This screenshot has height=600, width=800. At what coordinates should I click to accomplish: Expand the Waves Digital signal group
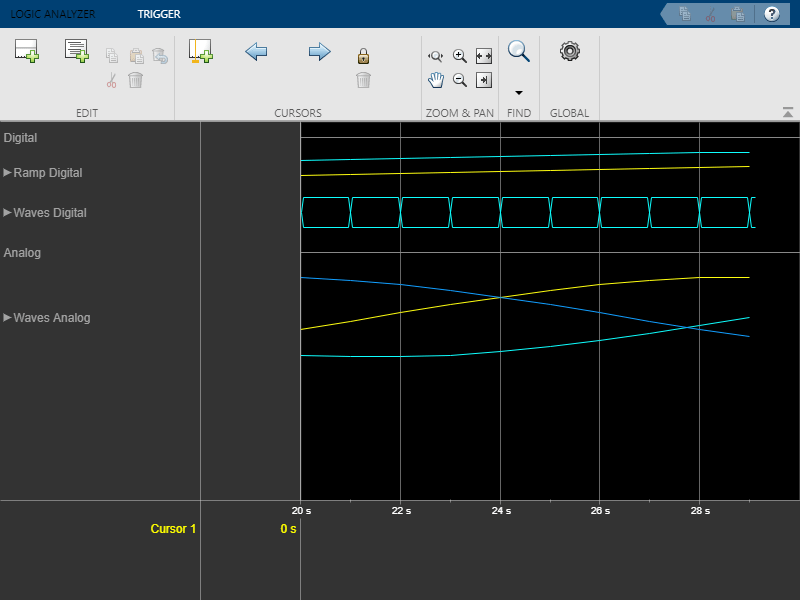[8, 213]
